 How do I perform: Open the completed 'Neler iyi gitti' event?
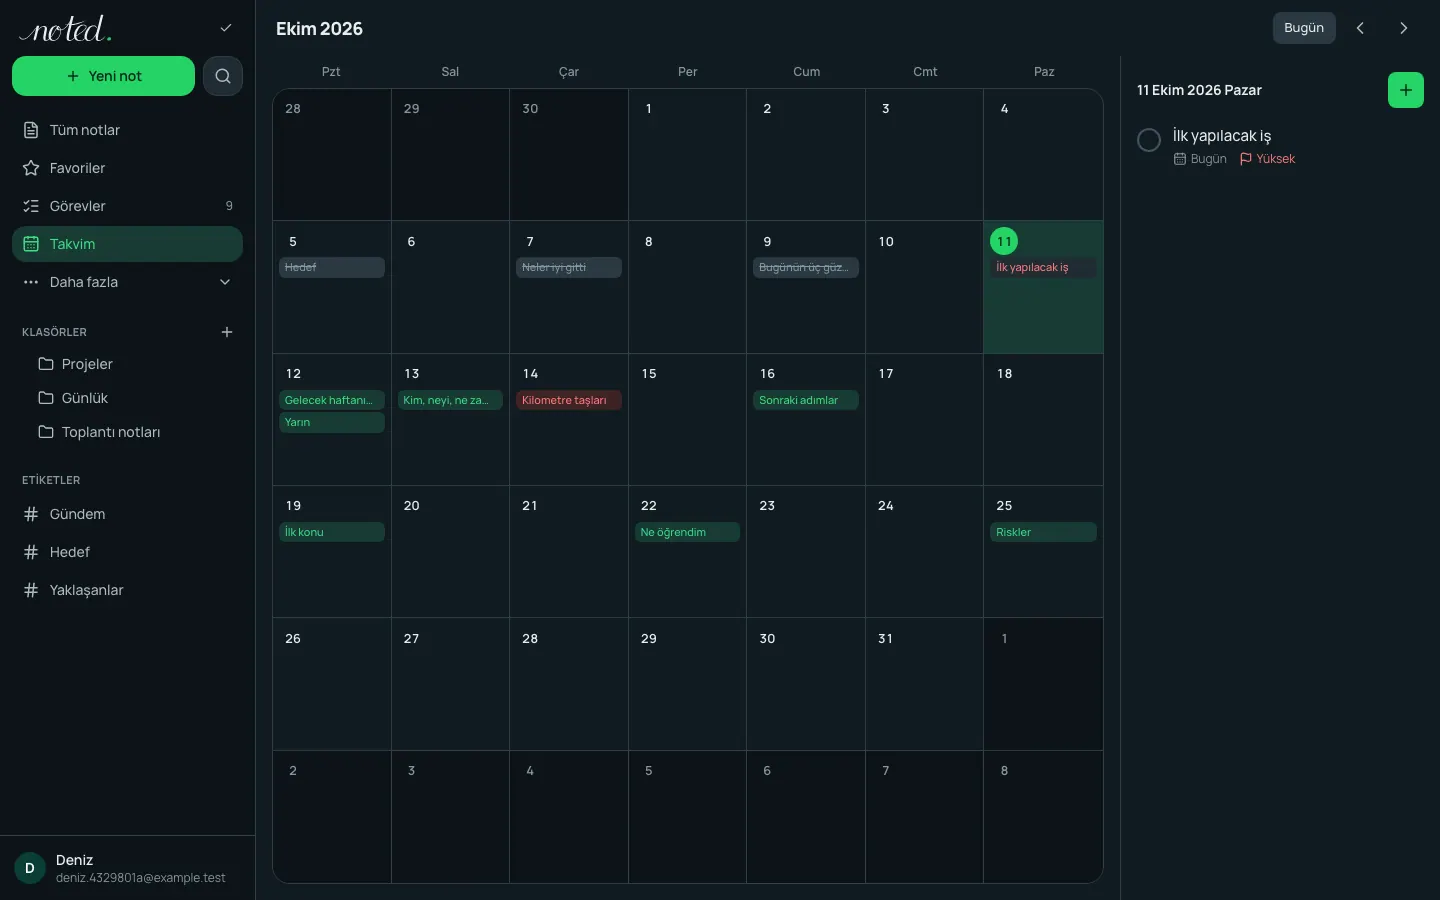point(569,268)
